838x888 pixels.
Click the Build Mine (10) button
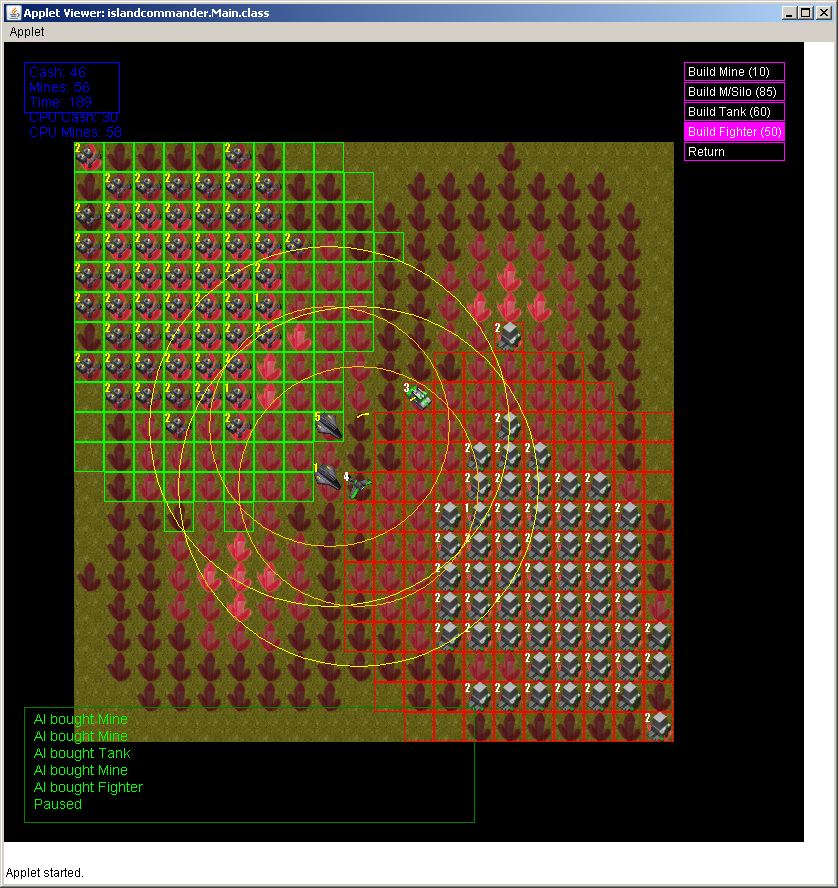tap(734, 72)
